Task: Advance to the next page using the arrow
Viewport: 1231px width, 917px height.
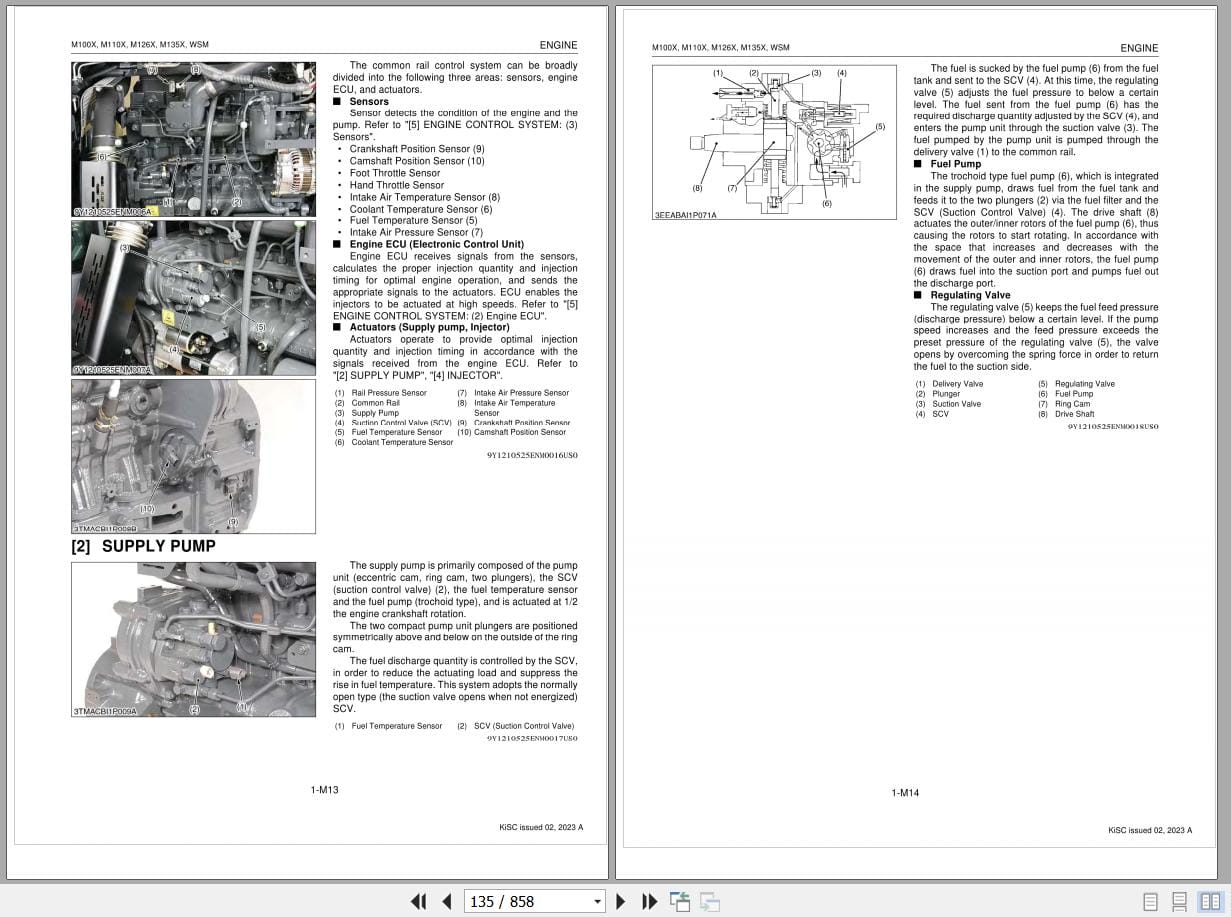Action: tap(621, 901)
